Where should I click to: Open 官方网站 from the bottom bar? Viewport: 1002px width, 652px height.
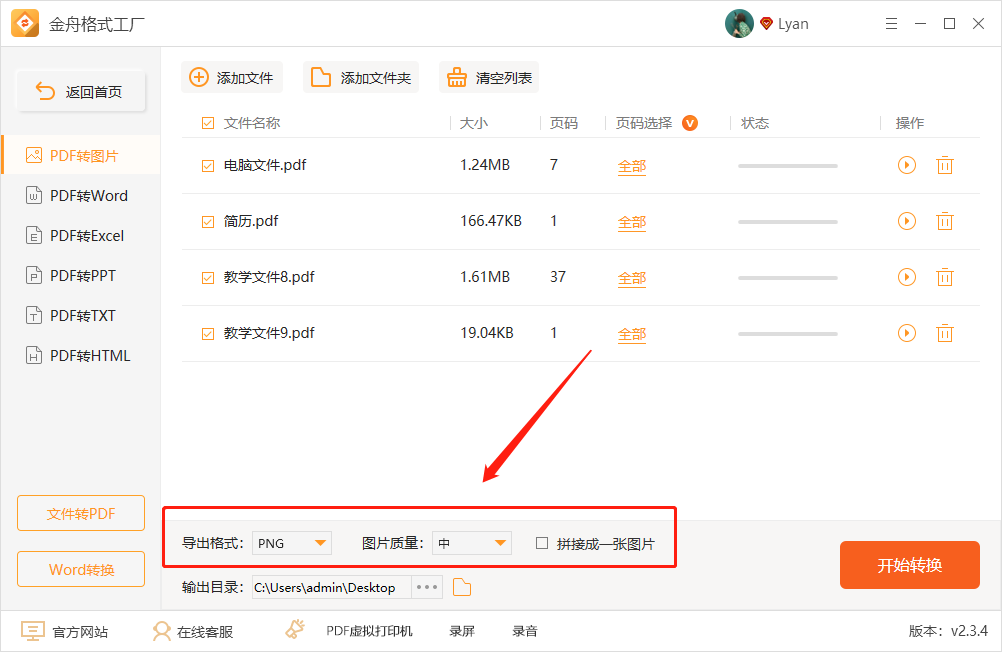[x=65, y=632]
